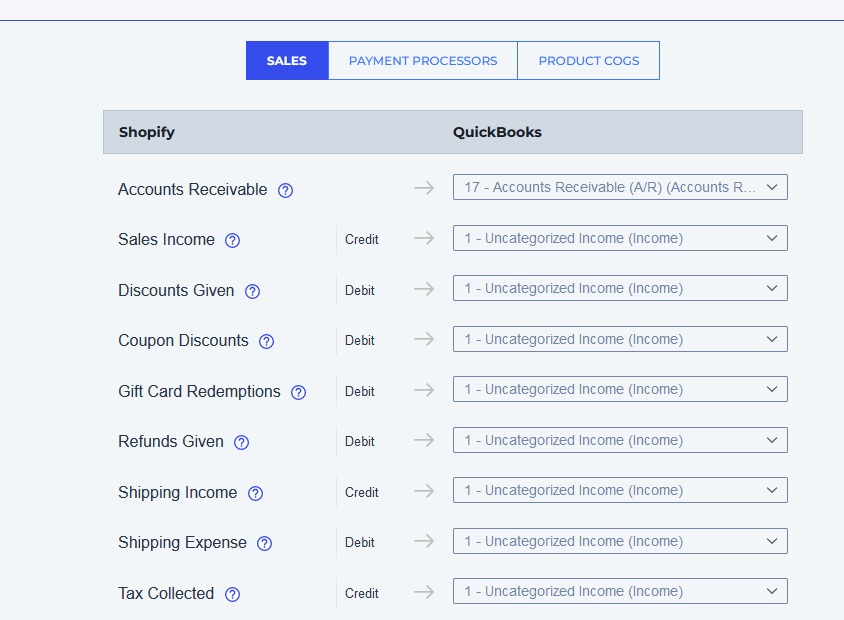Image resolution: width=844 pixels, height=620 pixels.
Task: Open the Tax Collected account dropdown
Action: click(620, 591)
